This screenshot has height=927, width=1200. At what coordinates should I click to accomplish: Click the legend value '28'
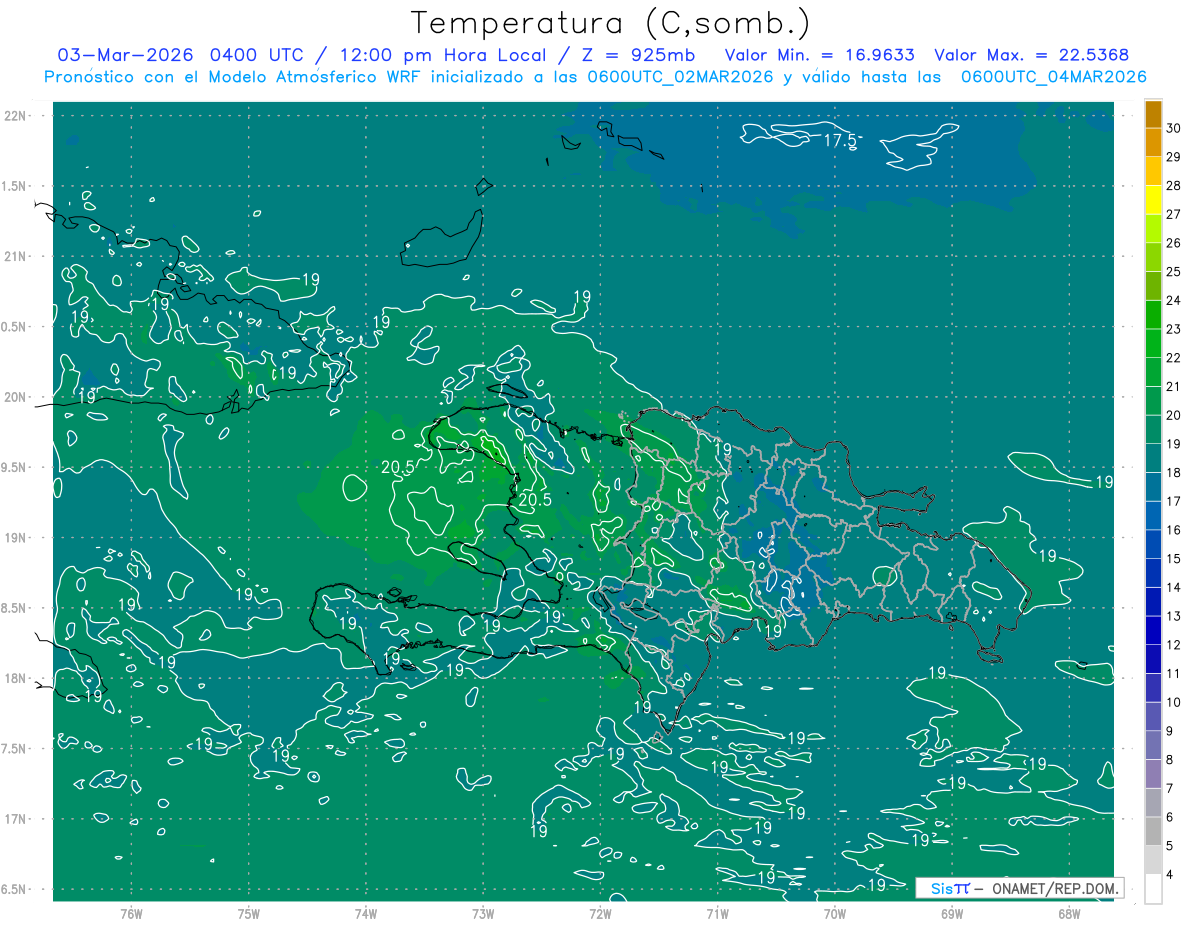pyautogui.click(x=1173, y=185)
